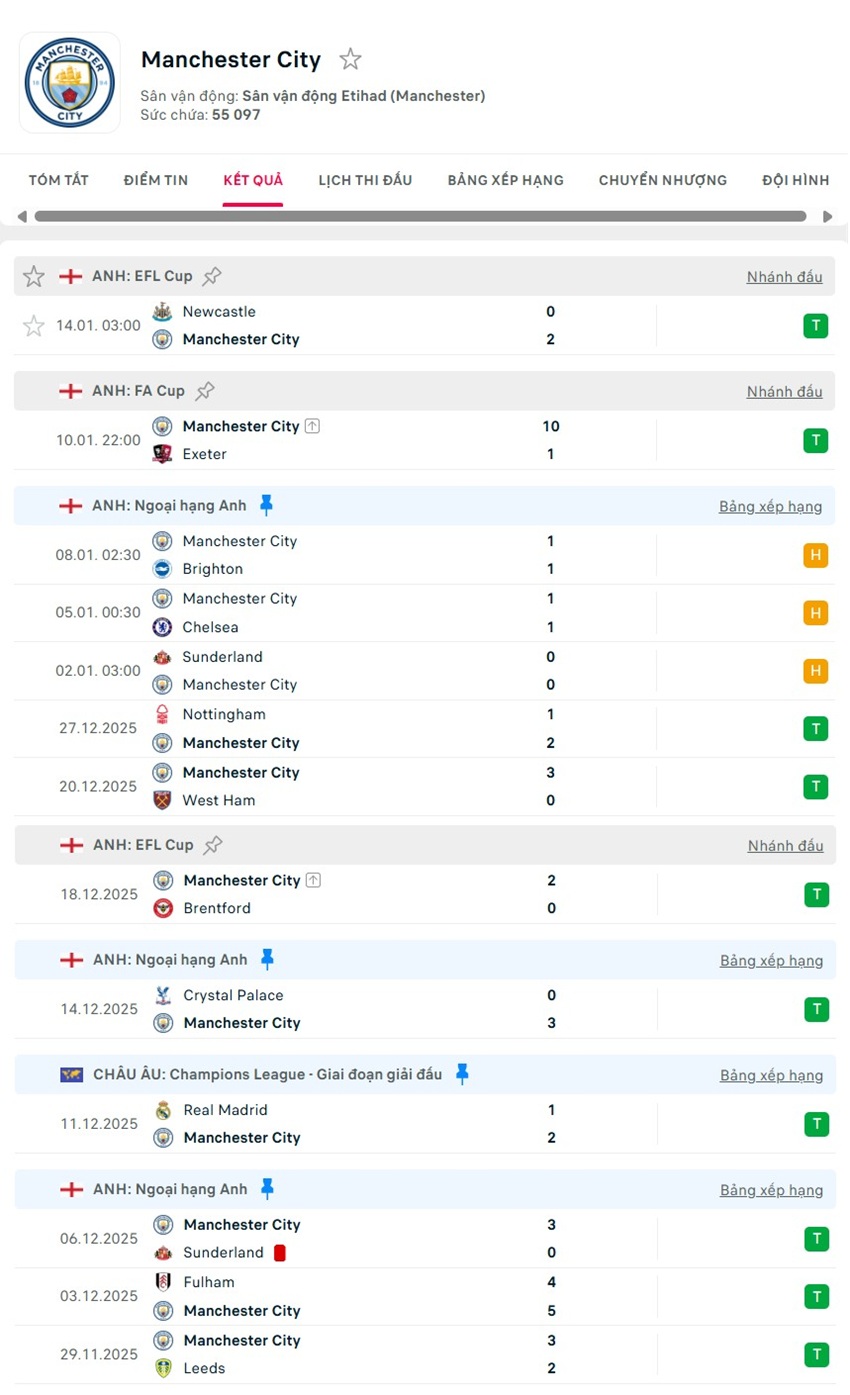Image resolution: width=850 pixels, height=1395 pixels.
Task: Star the Newcastle vs Manchester City match
Action: point(33,325)
